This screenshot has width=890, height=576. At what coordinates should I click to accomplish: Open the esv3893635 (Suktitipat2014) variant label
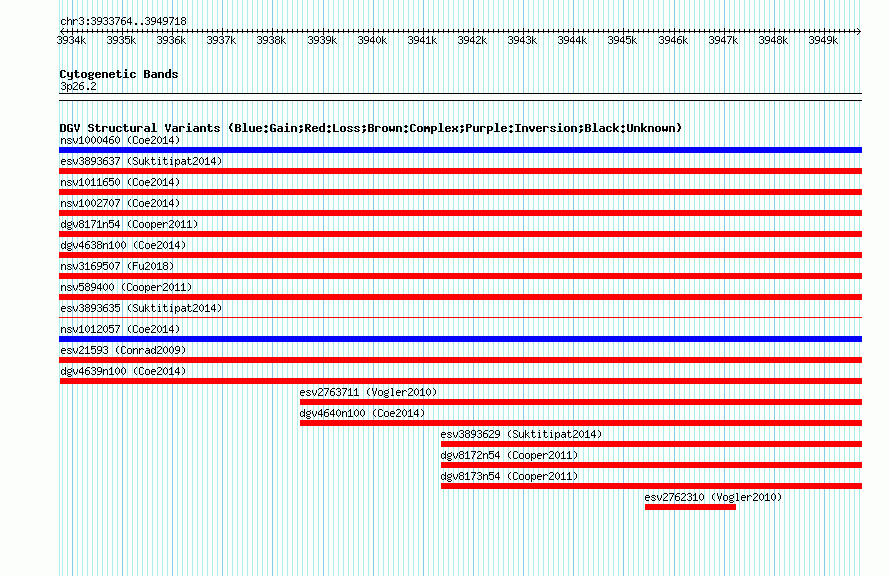tap(141, 308)
